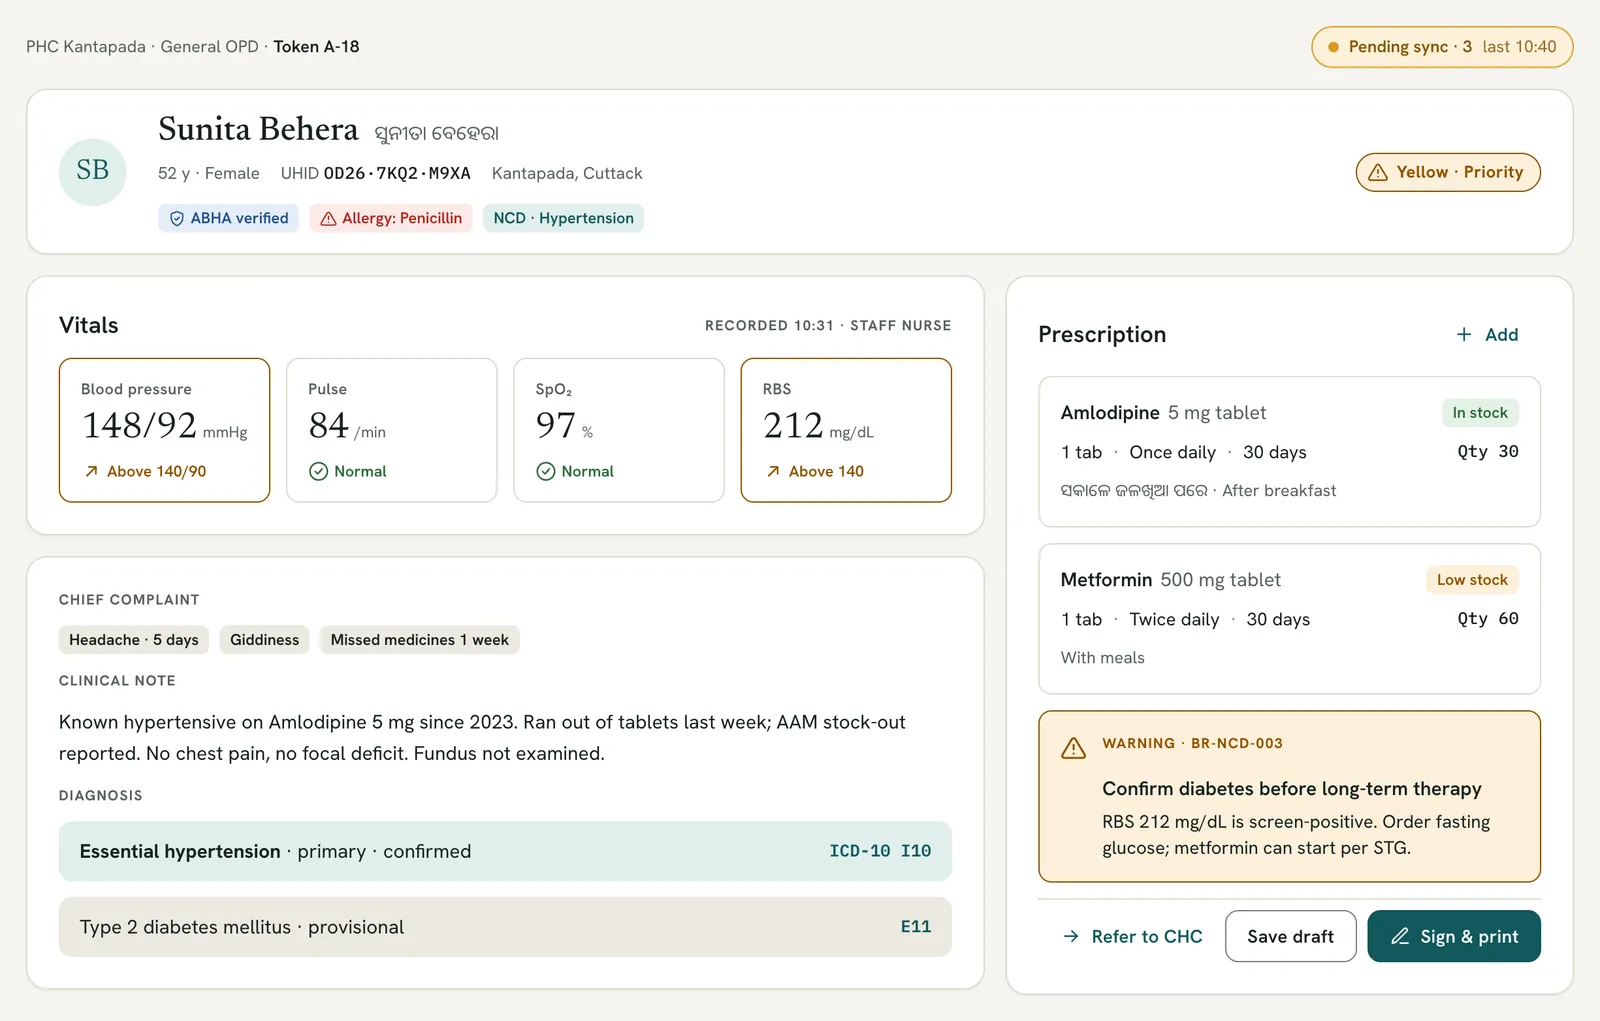Click the NCD · Hypertension tag
Screen dimensions: 1600x1021
(x=563, y=218)
